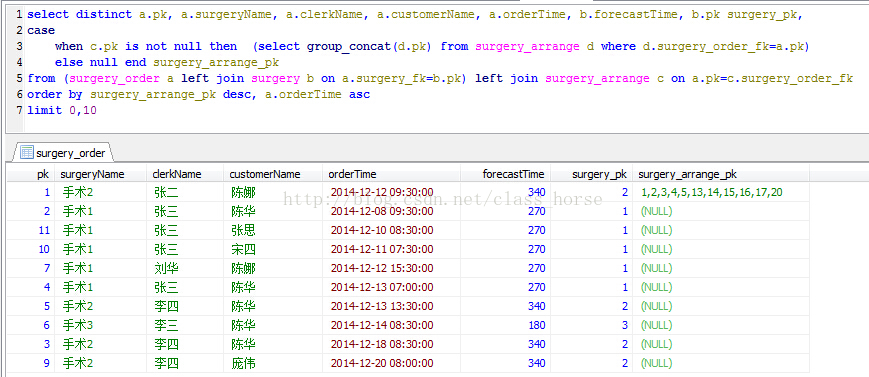
Task: Click the table icon on surgery_order tab
Action: 27,152
